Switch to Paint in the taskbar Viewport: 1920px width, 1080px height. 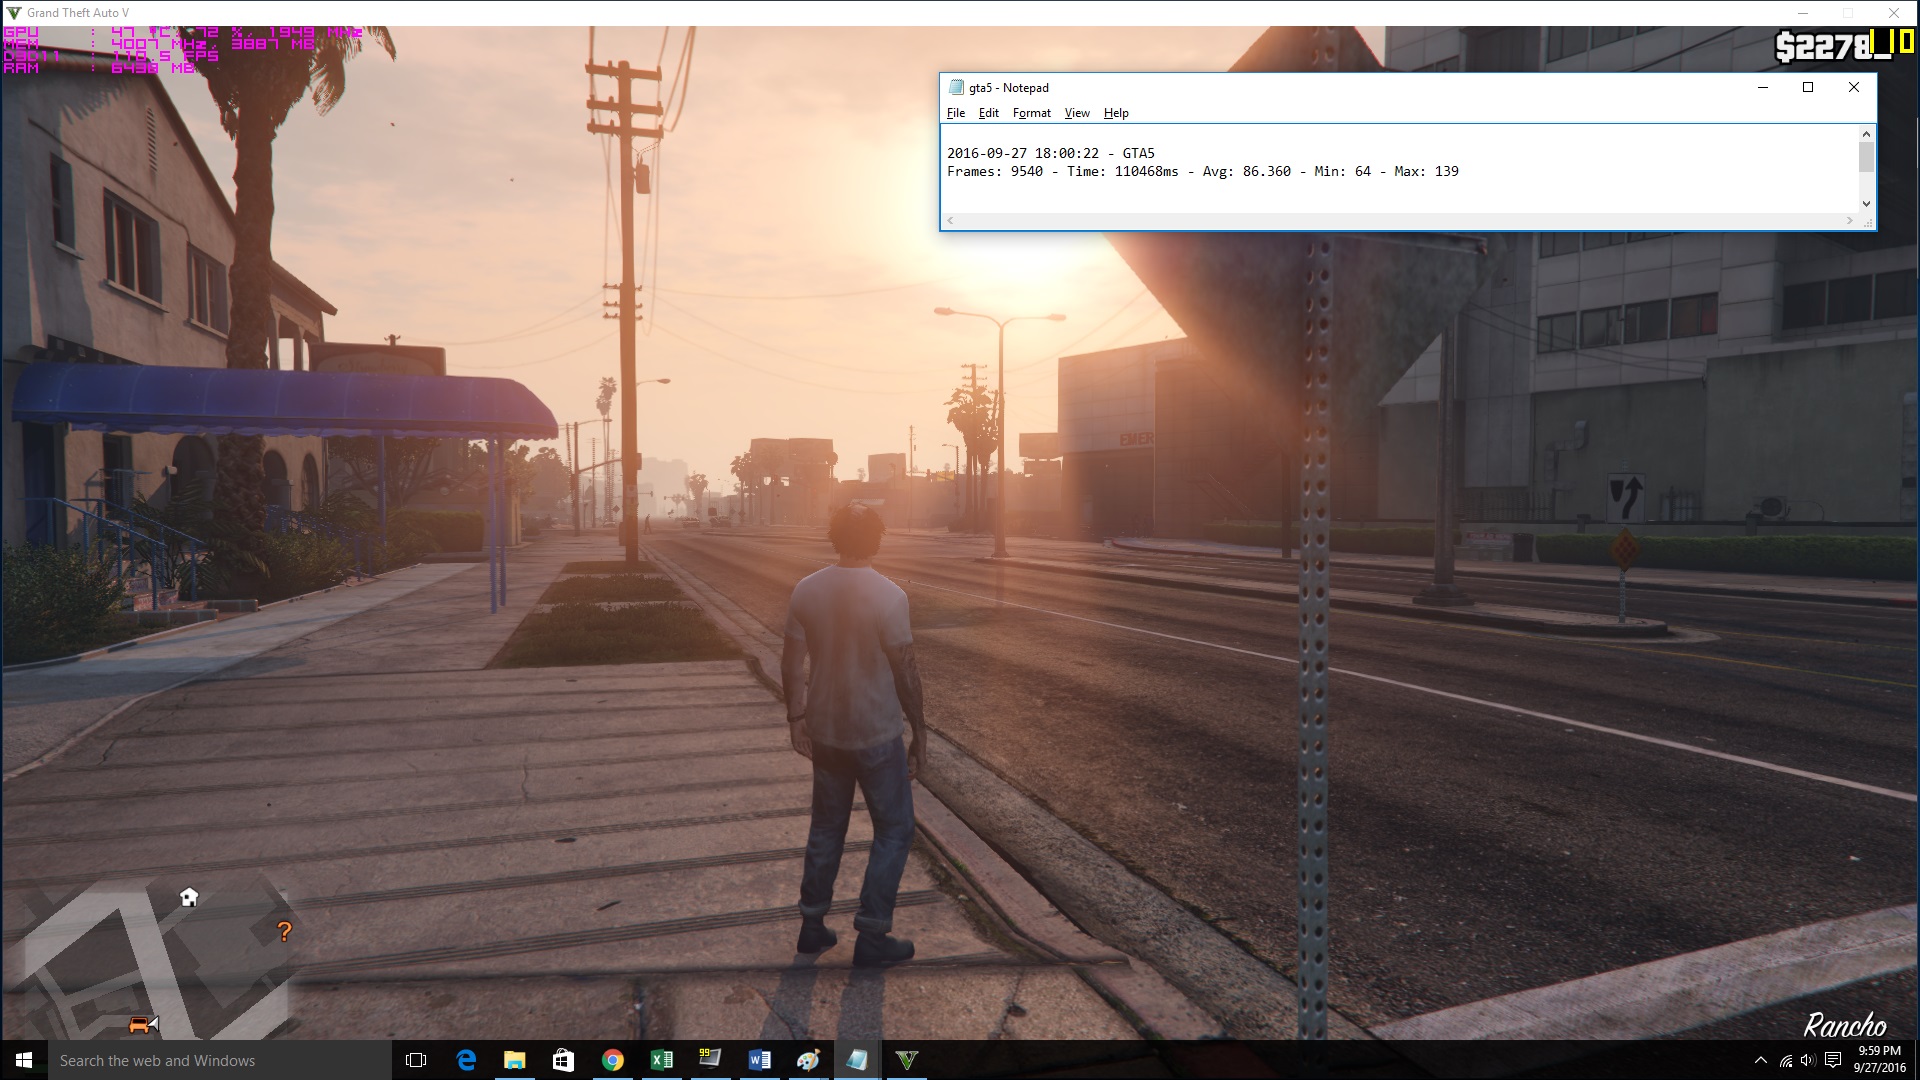click(808, 1060)
